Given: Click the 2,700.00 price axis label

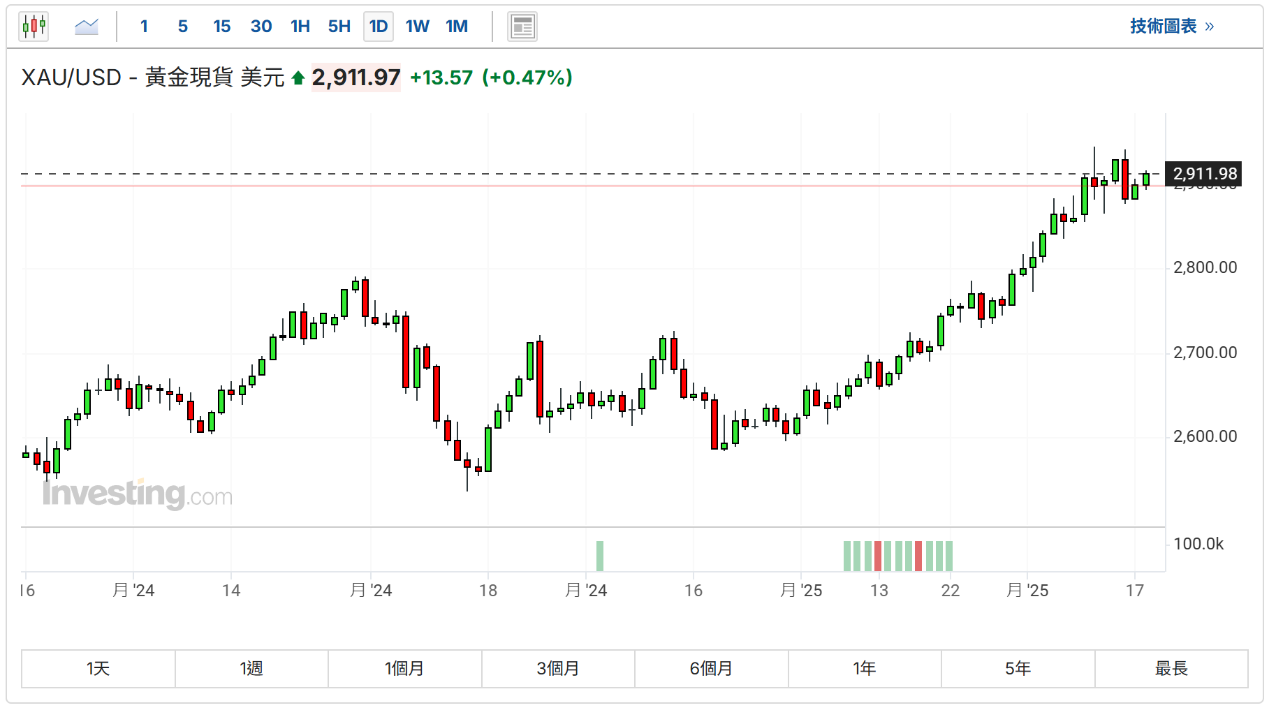Looking at the screenshot, I should click(x=1205, y=352).
